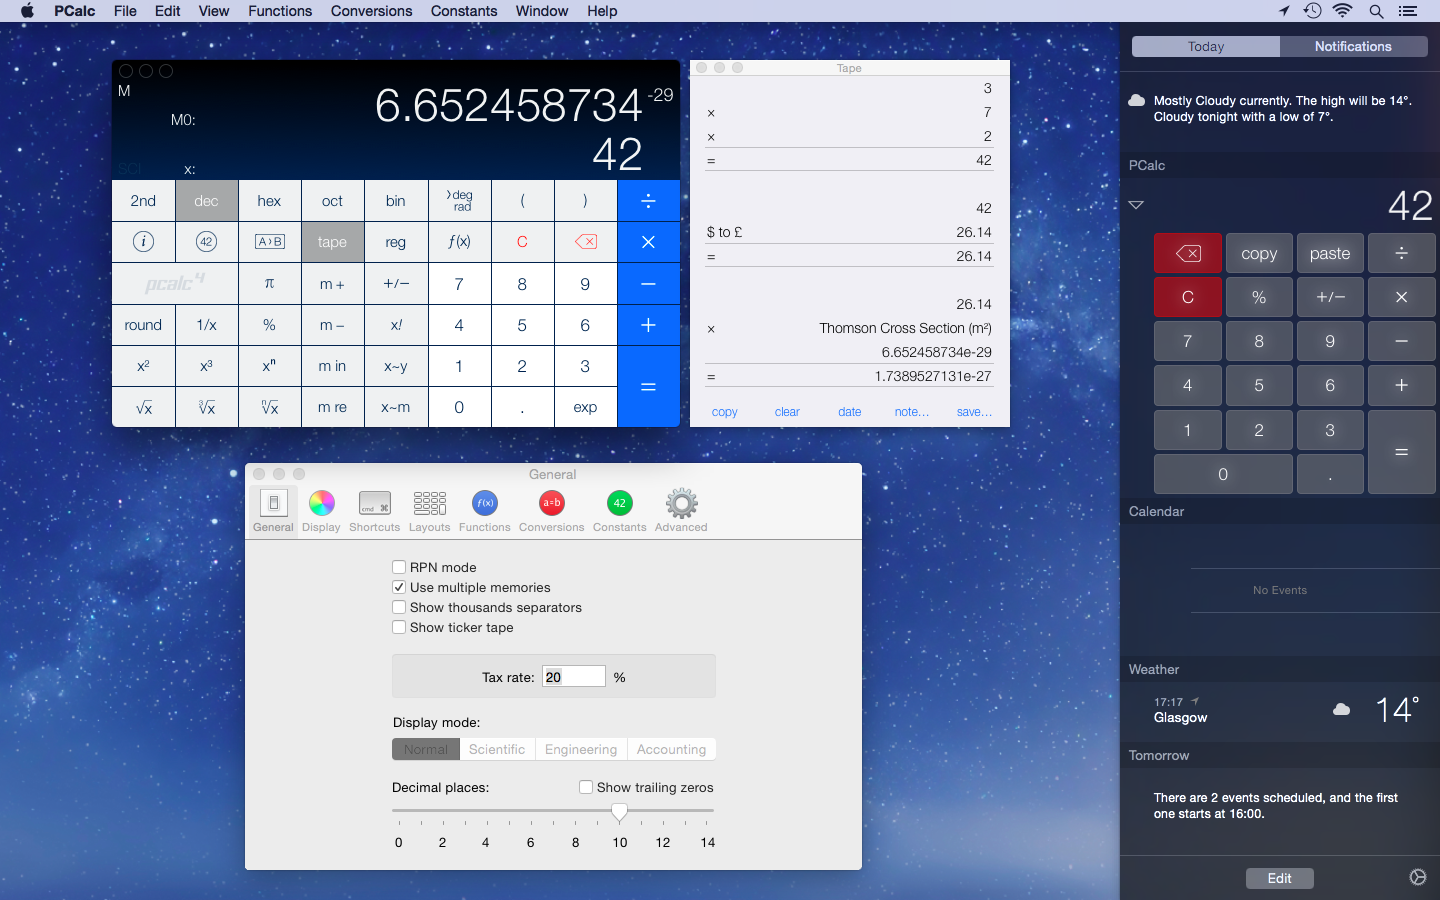Click the clear link in Tape window
Screen dimensions: 1440x900
click(x=787, y=412)
